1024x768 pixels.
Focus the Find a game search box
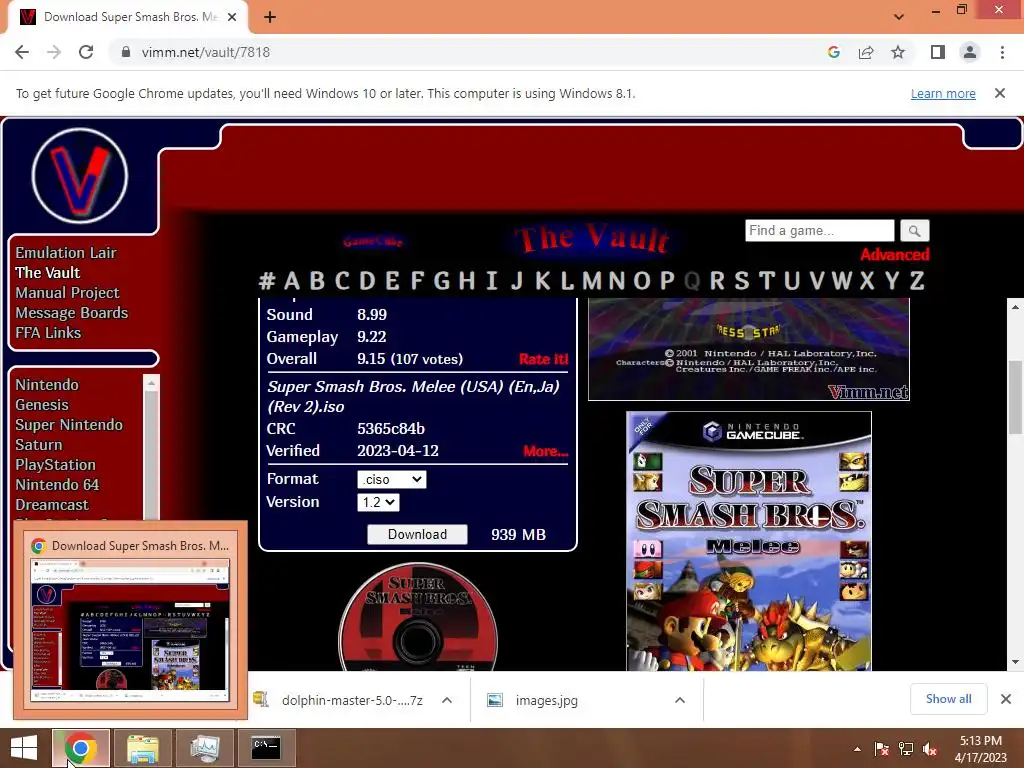pos(820,231)
